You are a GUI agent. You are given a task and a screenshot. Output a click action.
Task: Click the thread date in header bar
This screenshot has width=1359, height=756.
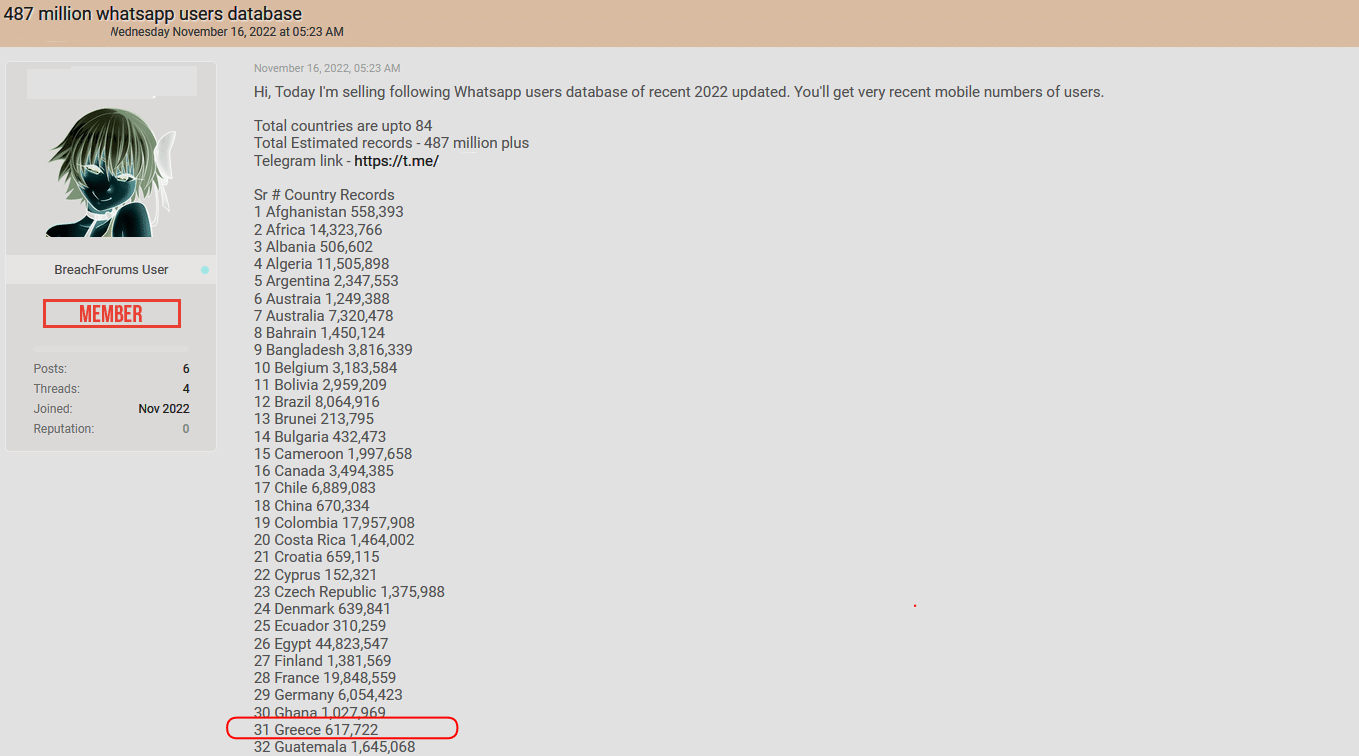click(227, 32)
